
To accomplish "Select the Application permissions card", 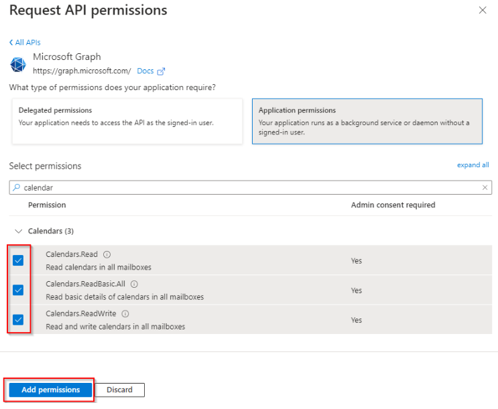I will pos(367,121).
